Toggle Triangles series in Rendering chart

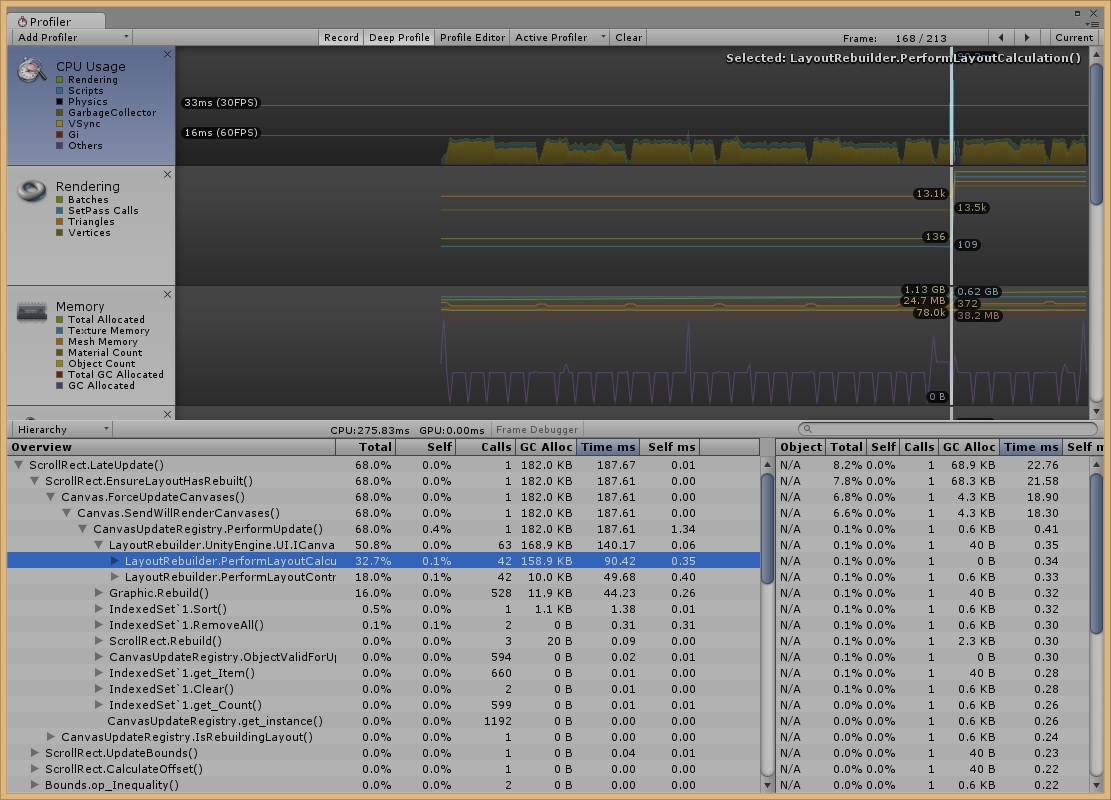point(60,222)
